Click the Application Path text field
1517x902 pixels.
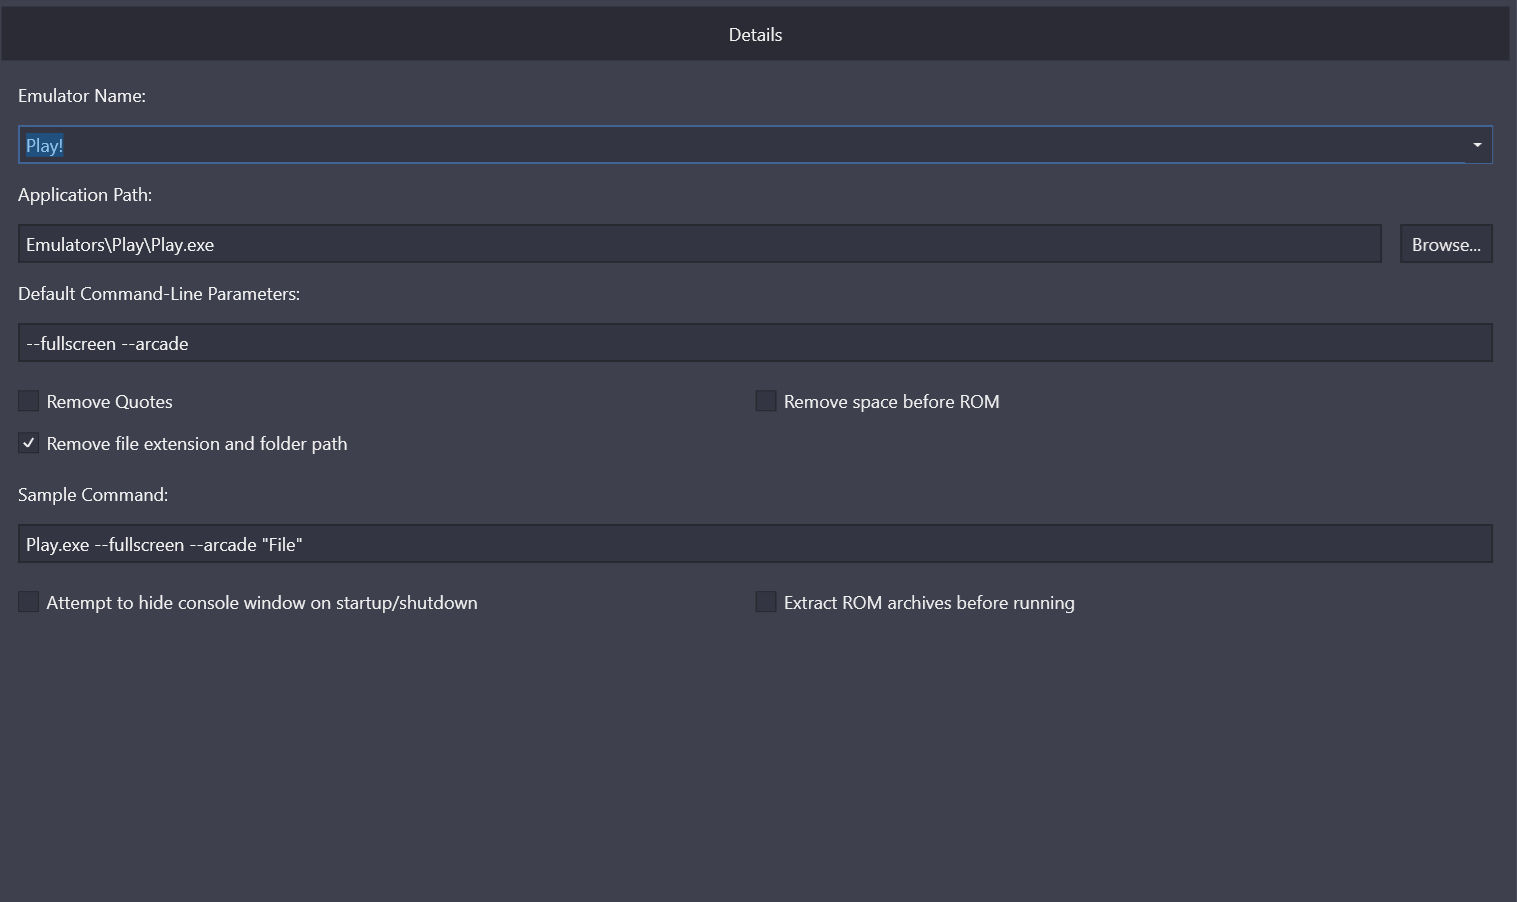tap(700, 244)
